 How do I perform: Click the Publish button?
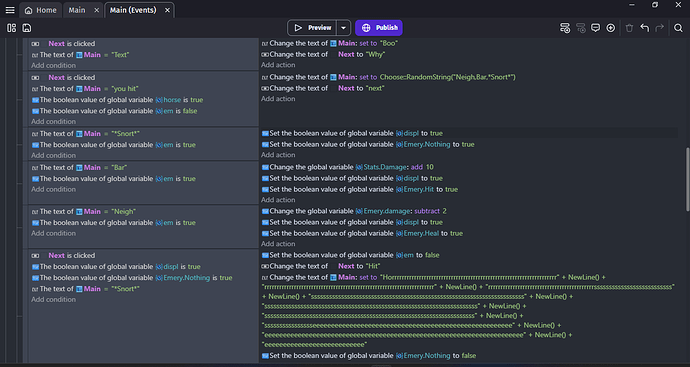[378, 28]
